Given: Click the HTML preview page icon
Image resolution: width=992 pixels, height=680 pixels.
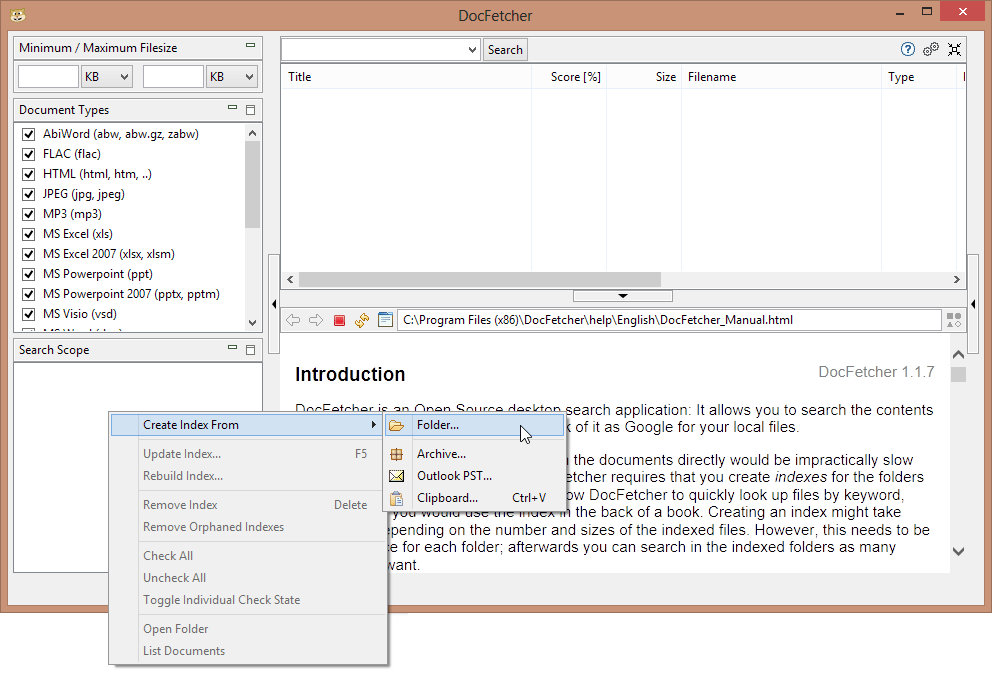Looking at the screenshot, I should click(385, 320).
